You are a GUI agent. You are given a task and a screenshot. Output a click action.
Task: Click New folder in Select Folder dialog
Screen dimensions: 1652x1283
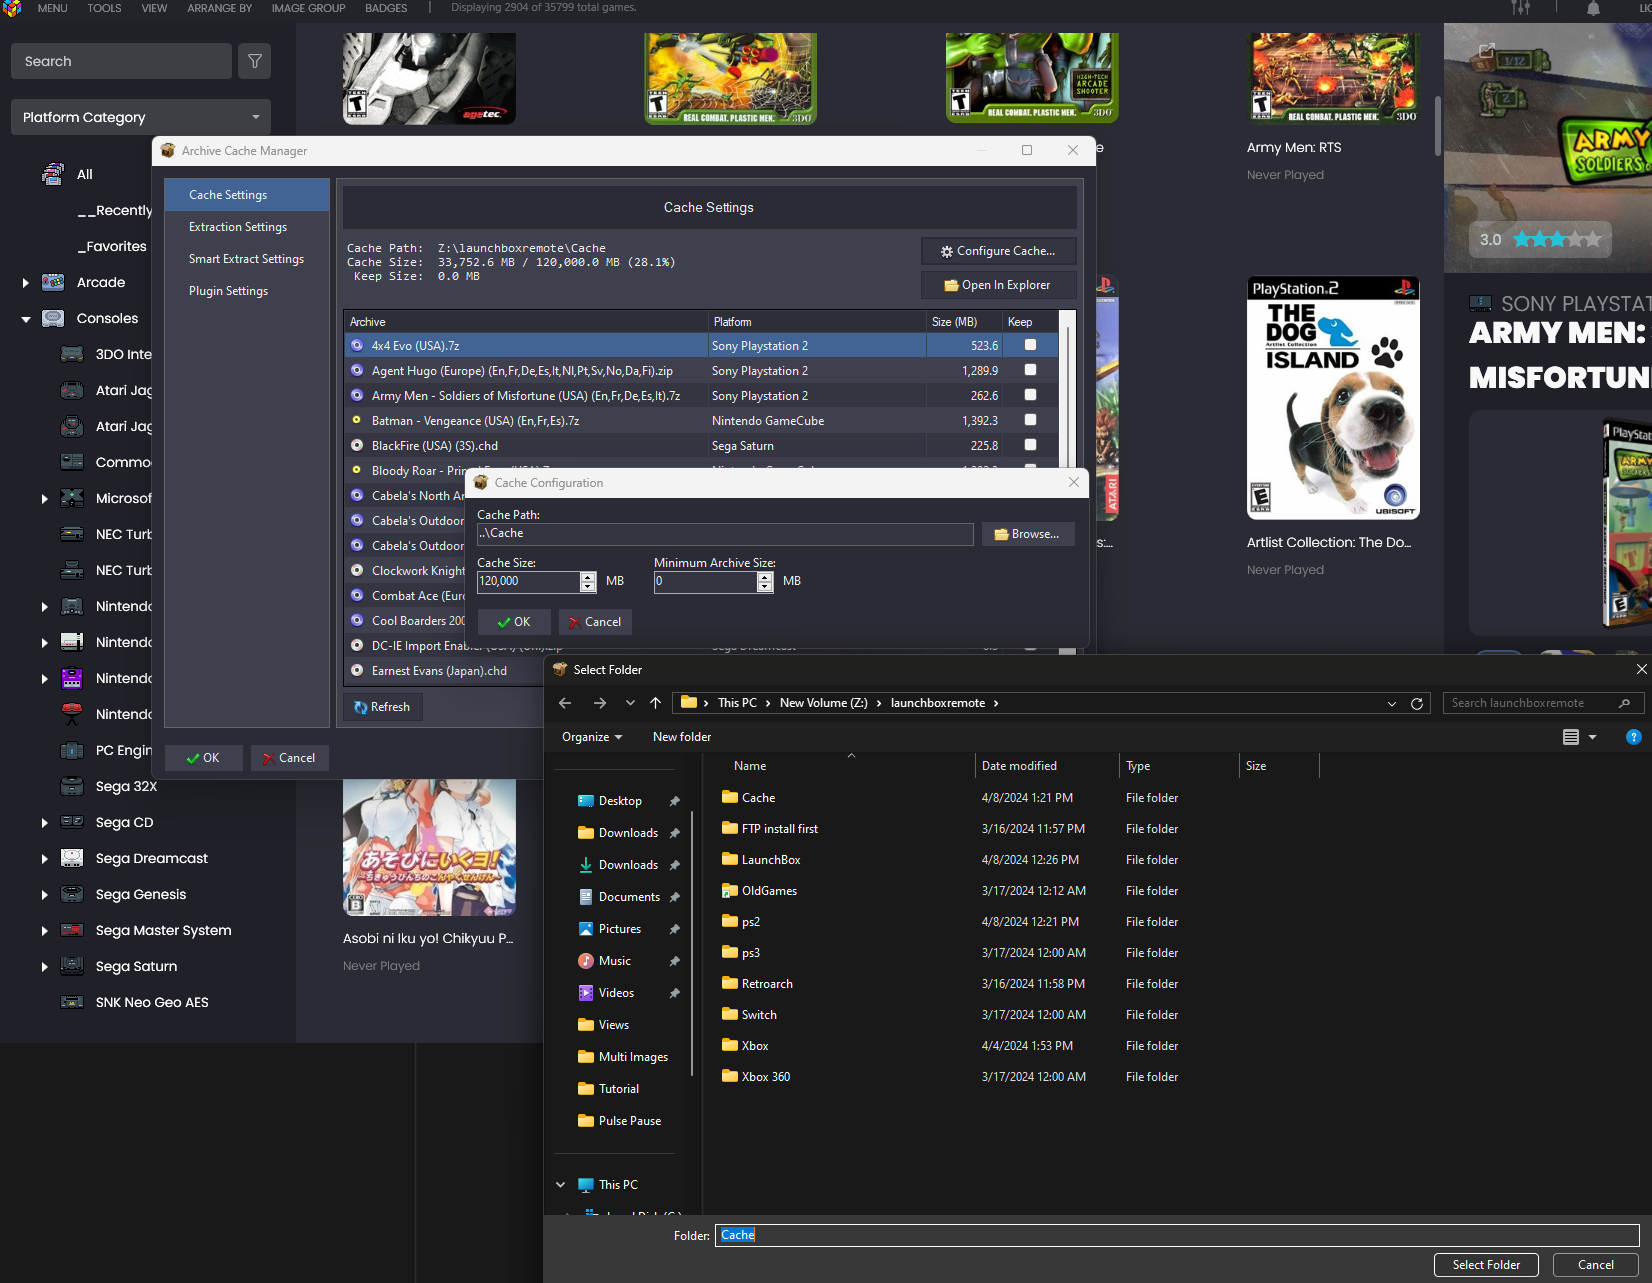(x=682, y=737)
